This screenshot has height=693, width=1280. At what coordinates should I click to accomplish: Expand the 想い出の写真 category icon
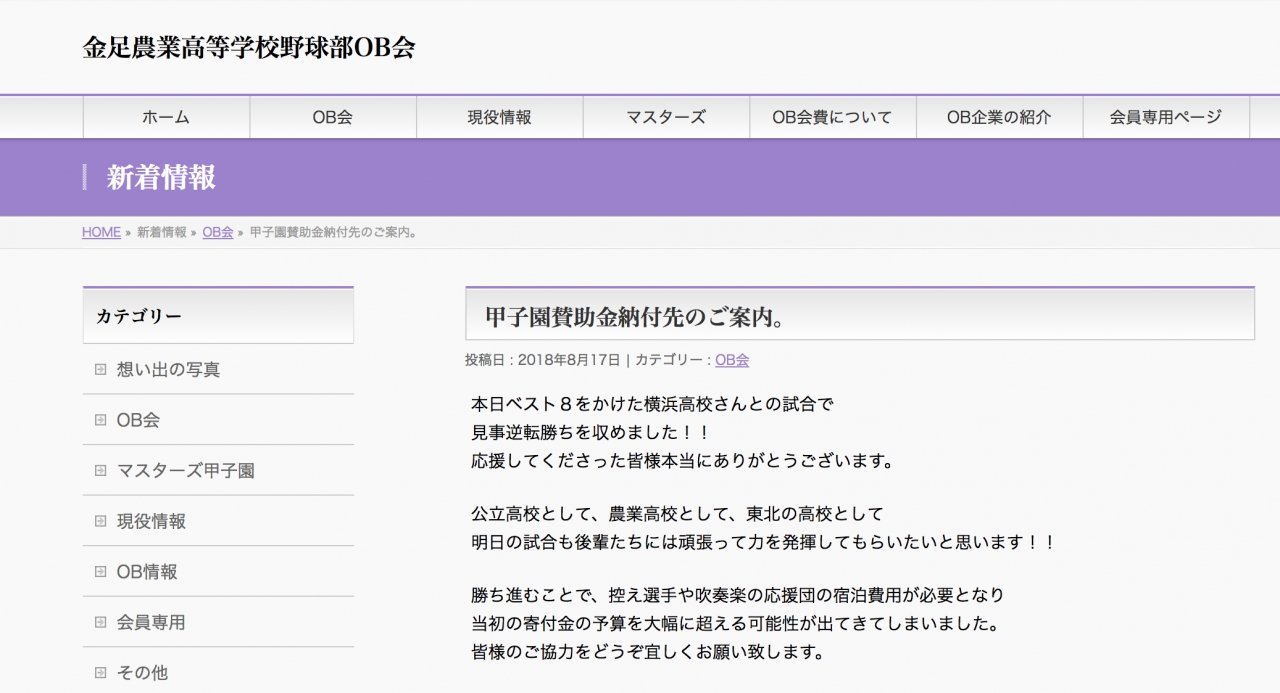click(98, 369)
